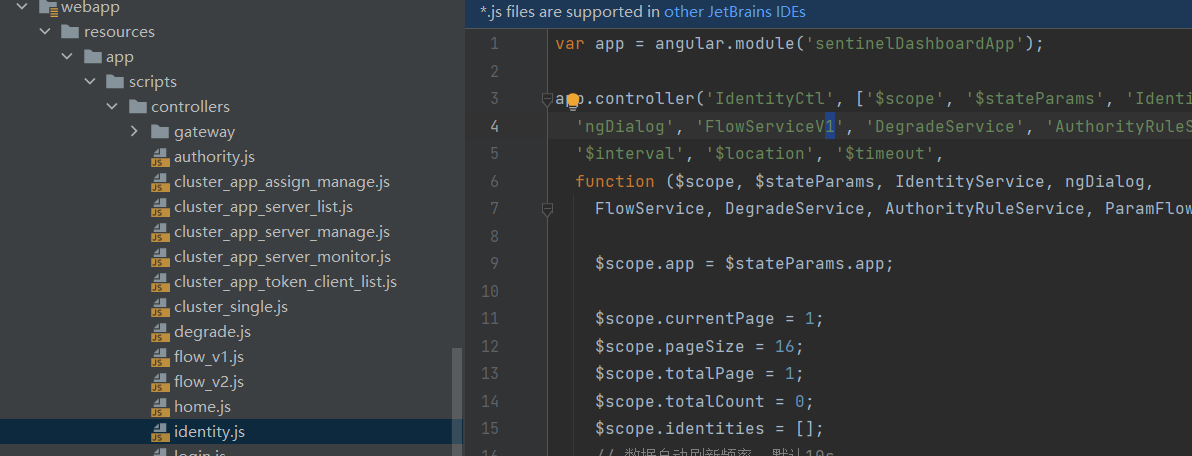The width and height of the screenshot is (1192, 456).
Task: Open cluster_app_assign_manage.js file
Action: click(x=281, y=182)
